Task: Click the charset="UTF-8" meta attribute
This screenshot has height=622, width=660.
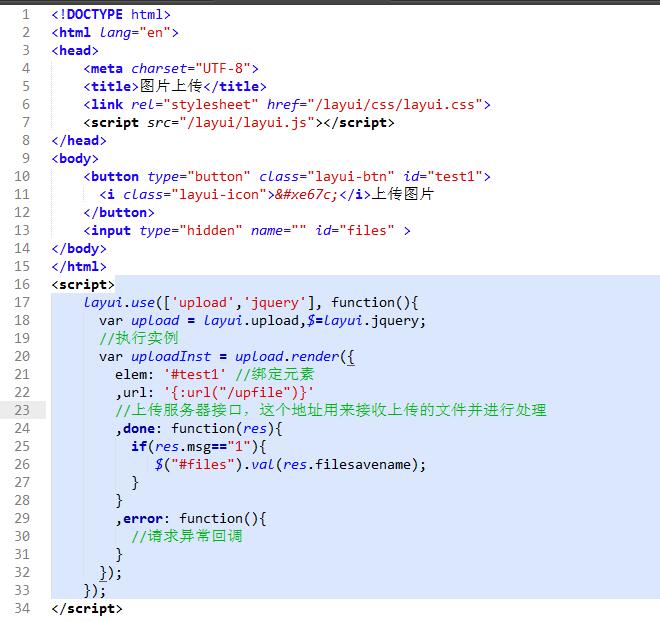Action: pyautogui.click(x=191, y=68)
